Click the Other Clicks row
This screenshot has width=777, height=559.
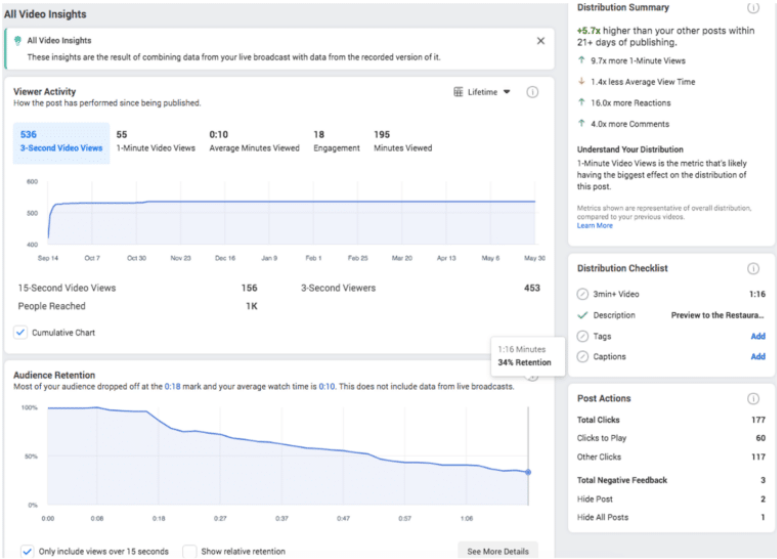coord(671,457)
